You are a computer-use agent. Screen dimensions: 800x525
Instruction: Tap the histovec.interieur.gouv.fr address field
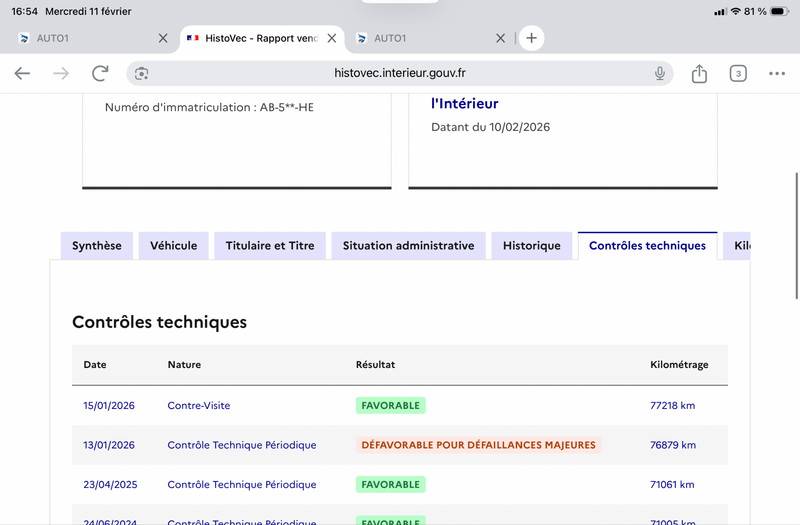[400, 73]
